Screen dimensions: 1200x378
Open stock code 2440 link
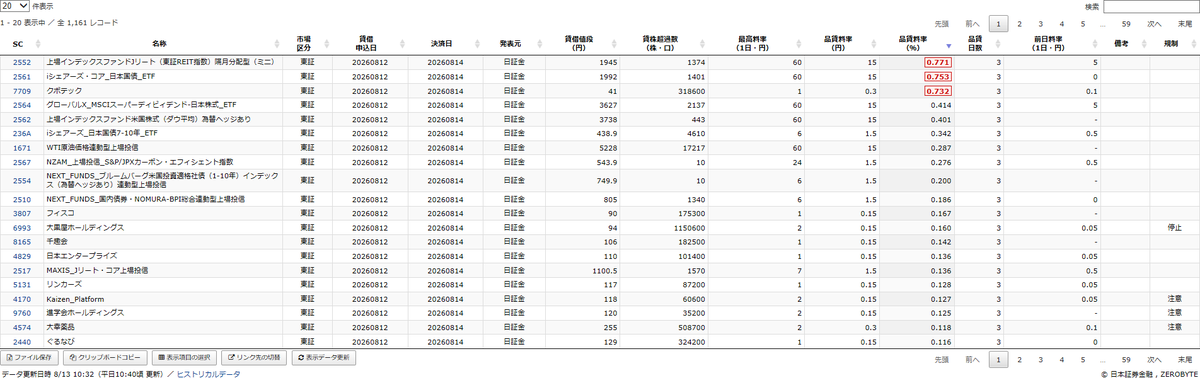coord(22,342)
